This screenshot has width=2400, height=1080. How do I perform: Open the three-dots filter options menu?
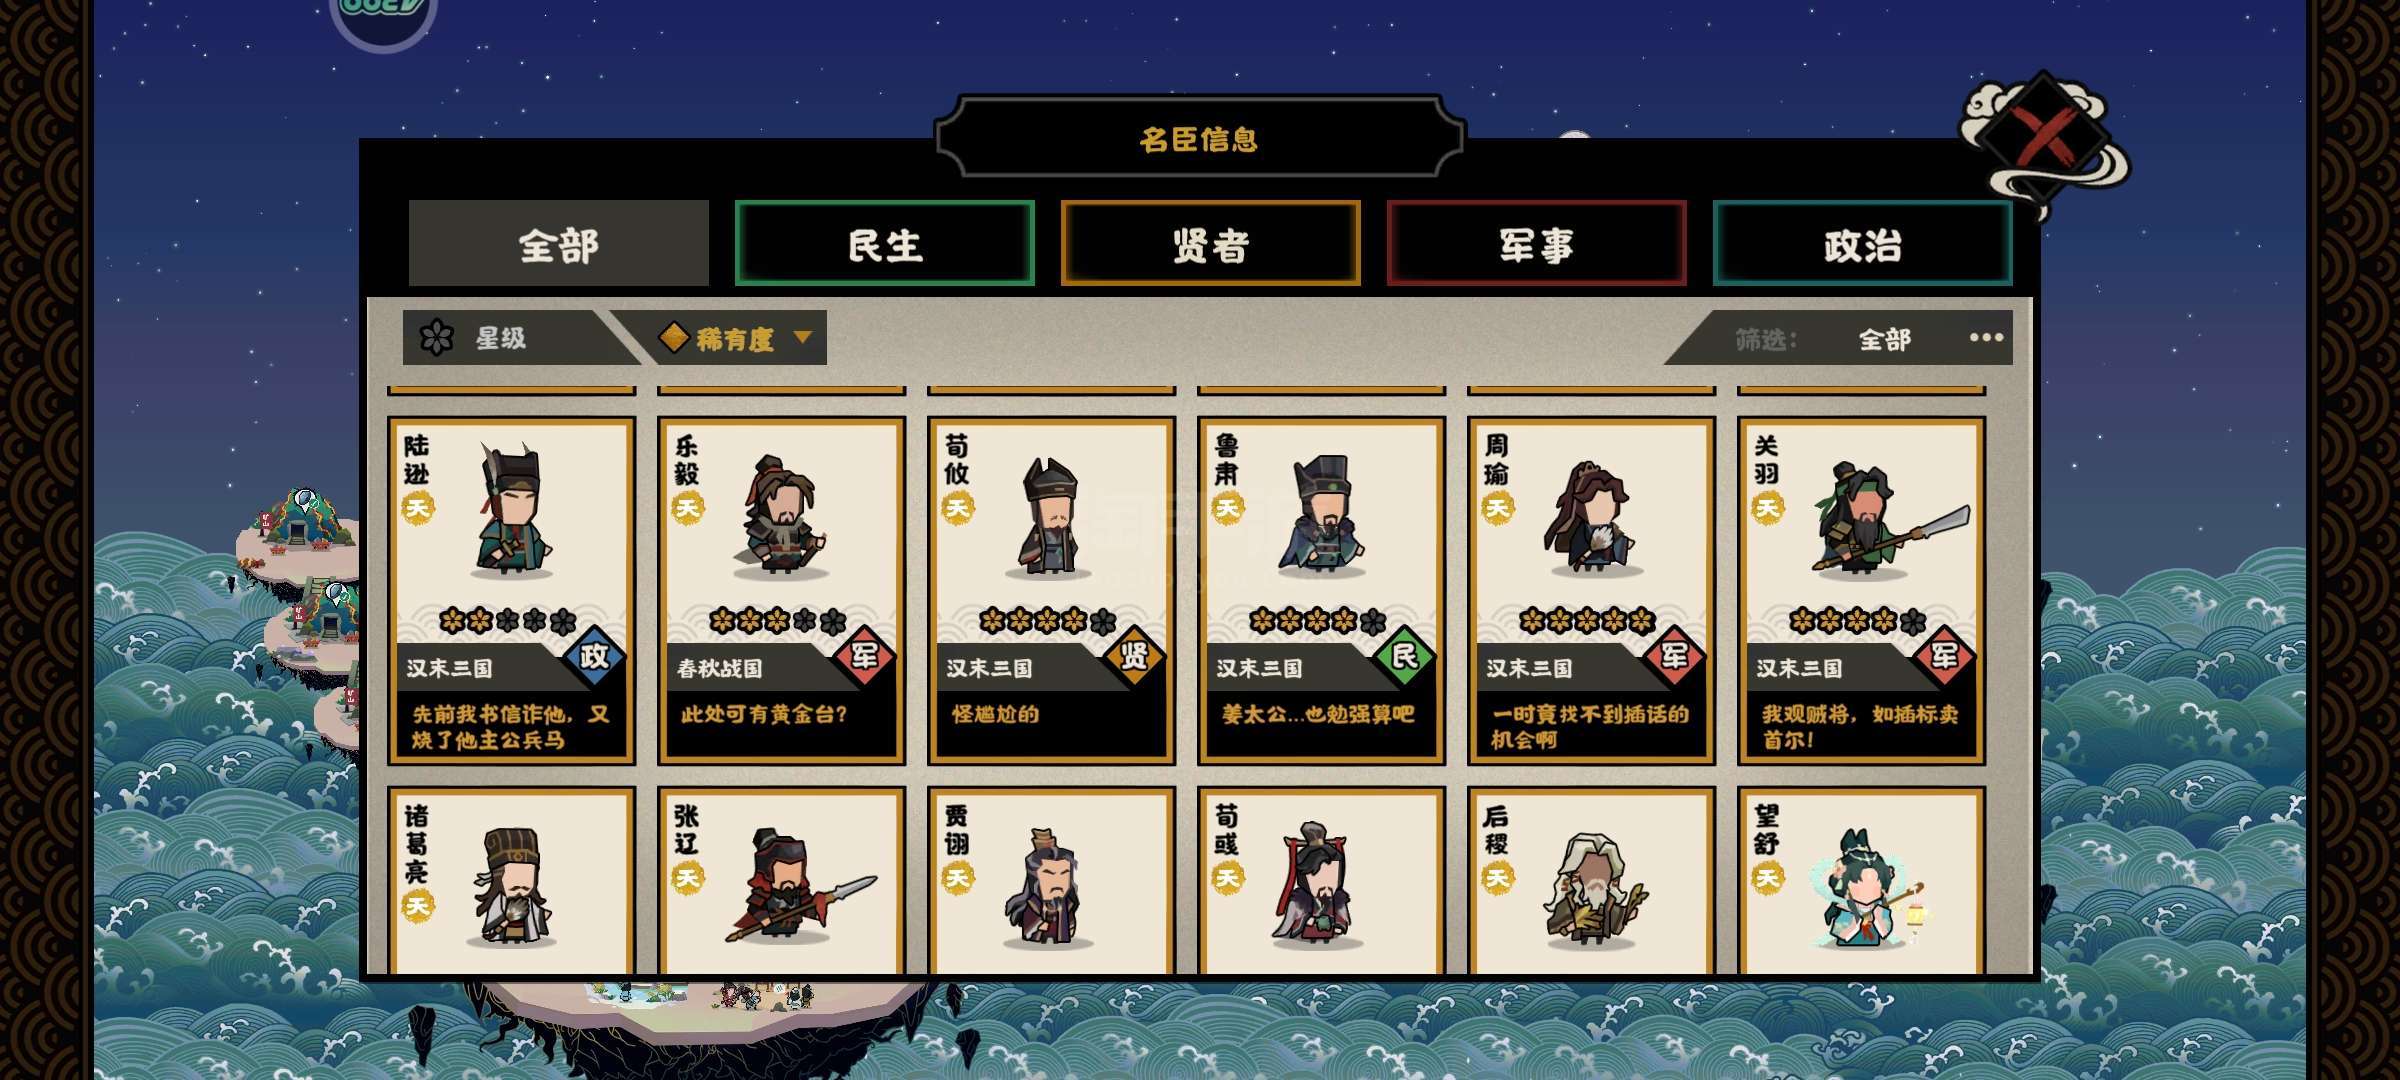1986,338
